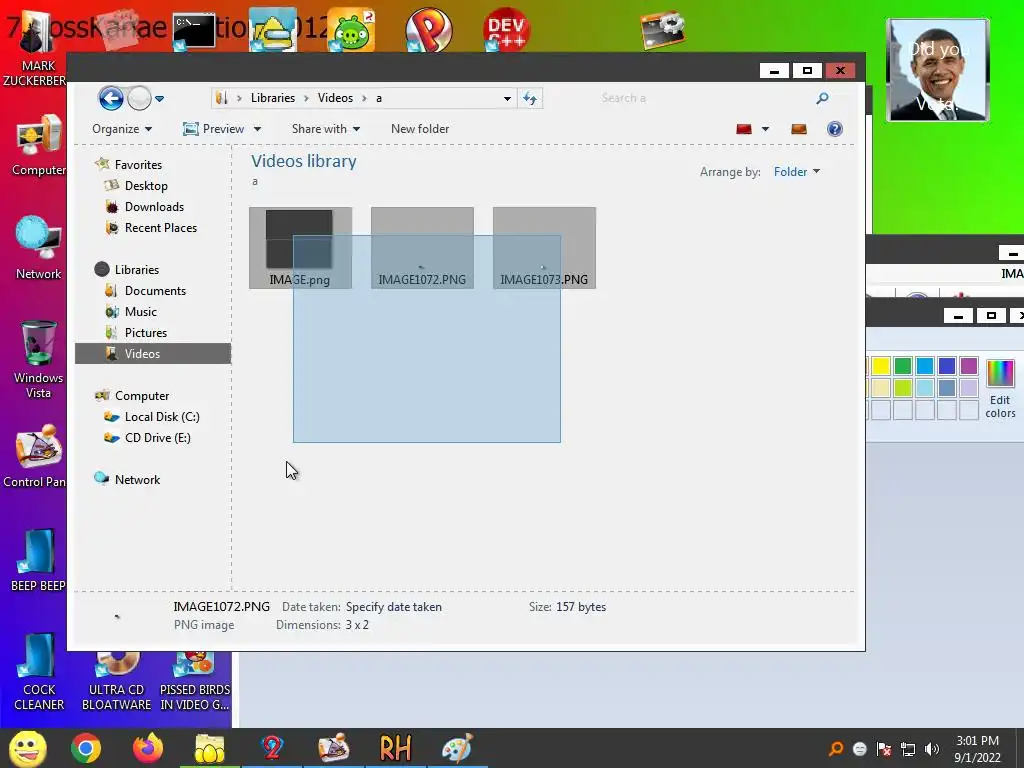Image resolution: width=1024 pixels, height=768 pixels.
Task: Open the Computer desktop icon
Action: pyautogui.click(x=38, y=145)
